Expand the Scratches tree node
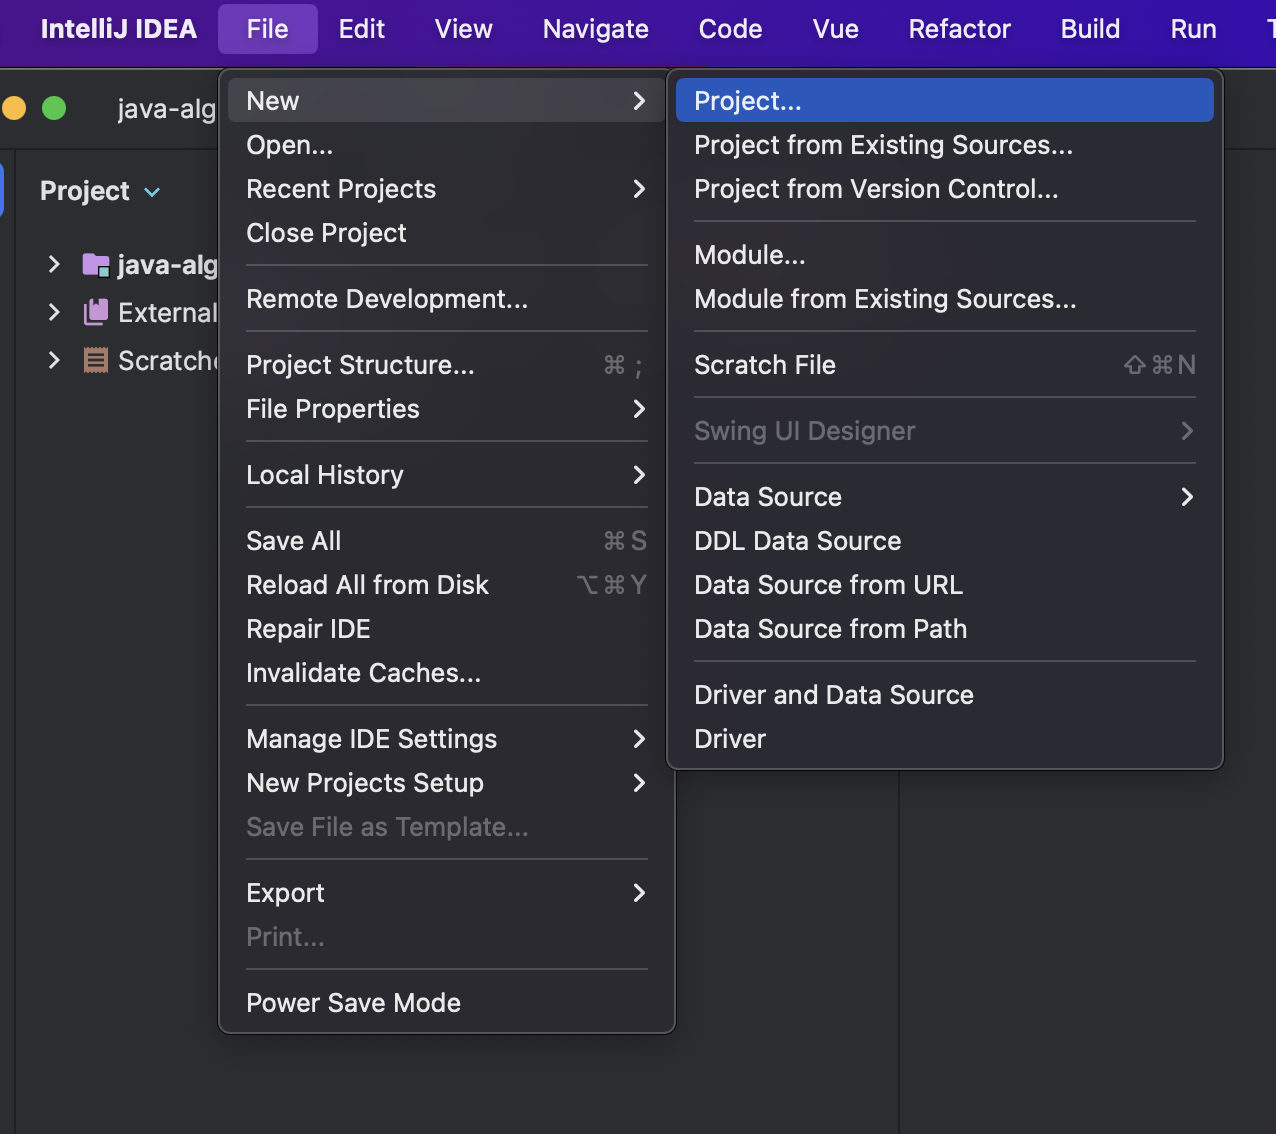Screen dimensions: 1276x1134 (54, 360)
